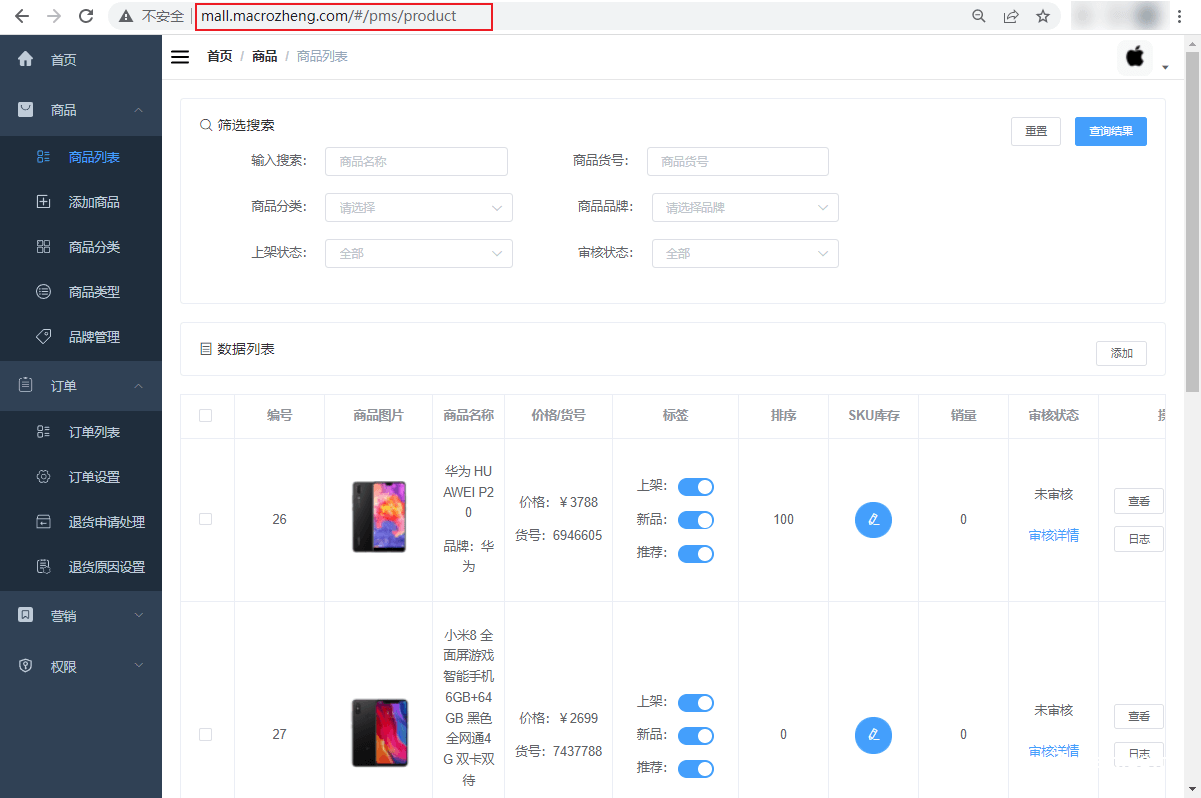
Task: Open the 商品分类 dropdown
Action: click(x=418, y=207)
